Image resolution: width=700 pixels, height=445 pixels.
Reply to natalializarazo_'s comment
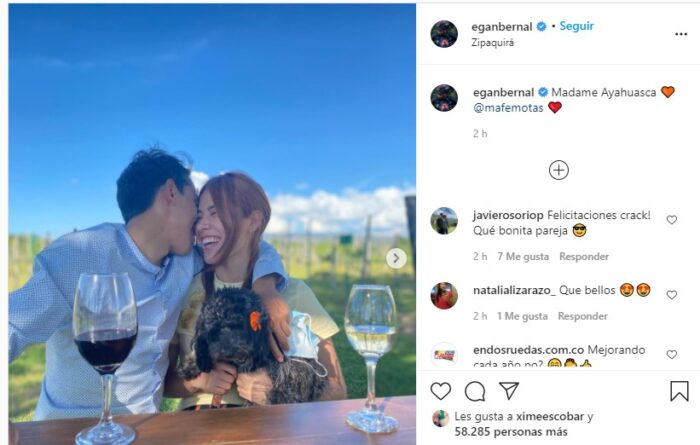[x=583, y=316]
